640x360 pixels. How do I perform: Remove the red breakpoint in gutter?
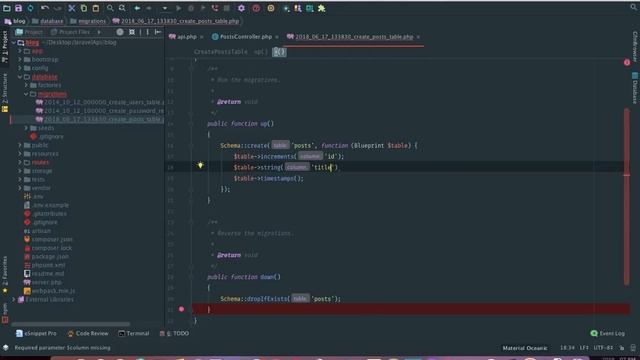click(x=181, y=309)
